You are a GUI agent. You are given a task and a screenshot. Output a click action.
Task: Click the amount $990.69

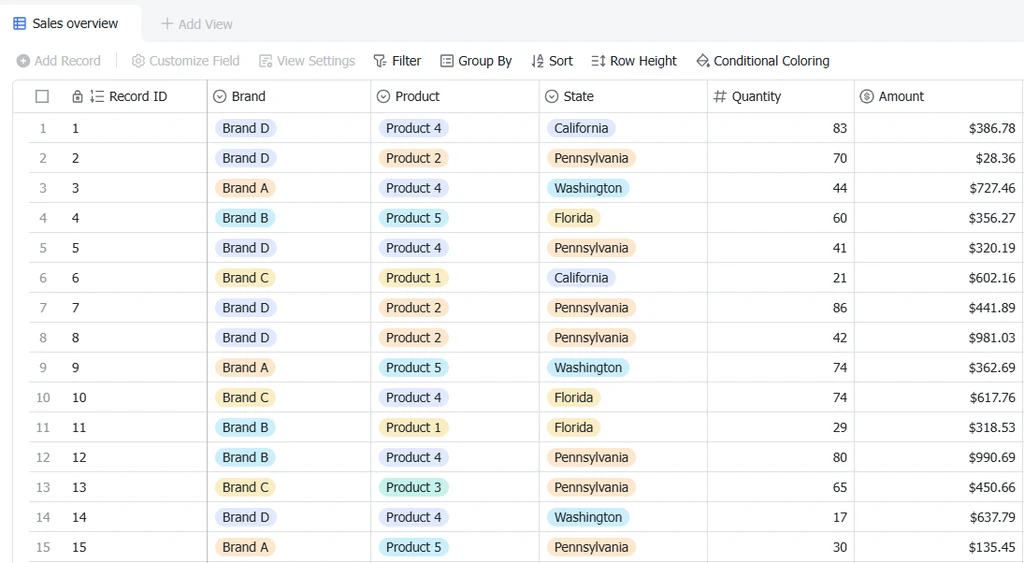(992, 458)
